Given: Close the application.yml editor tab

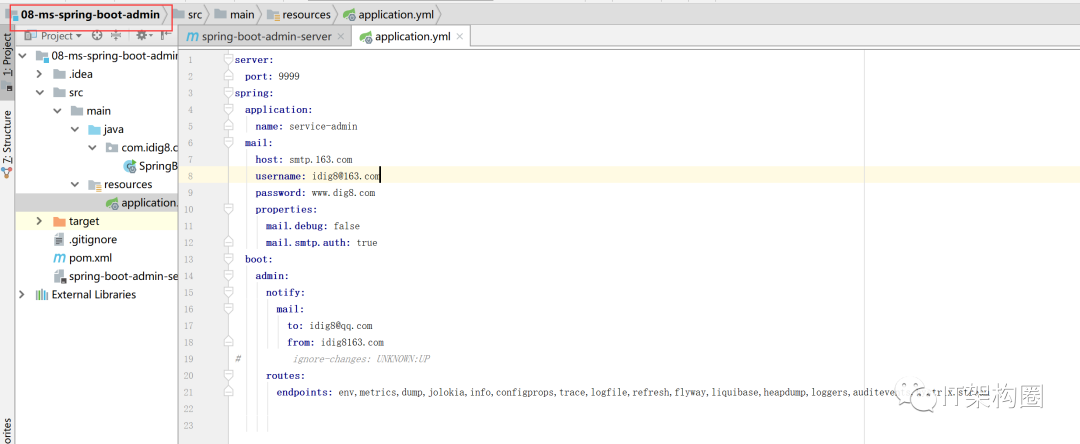Looking at the screenshot, I should pos(460,36).
